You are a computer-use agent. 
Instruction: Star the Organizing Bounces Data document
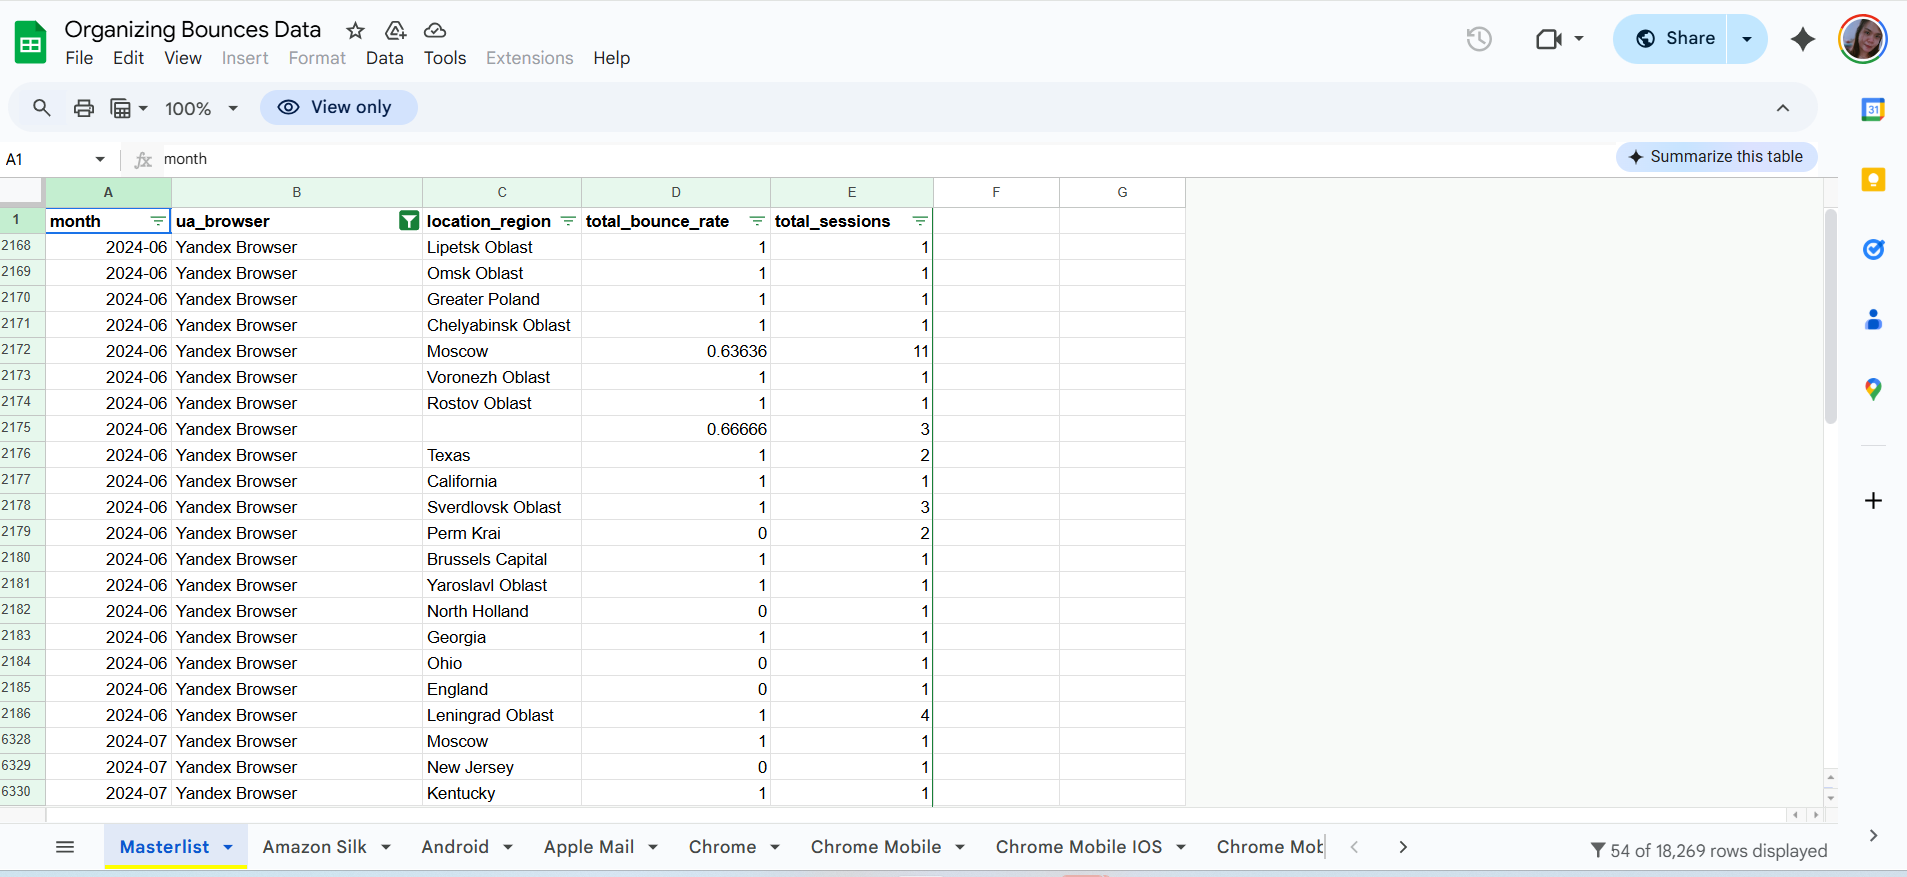pos(355,30)
